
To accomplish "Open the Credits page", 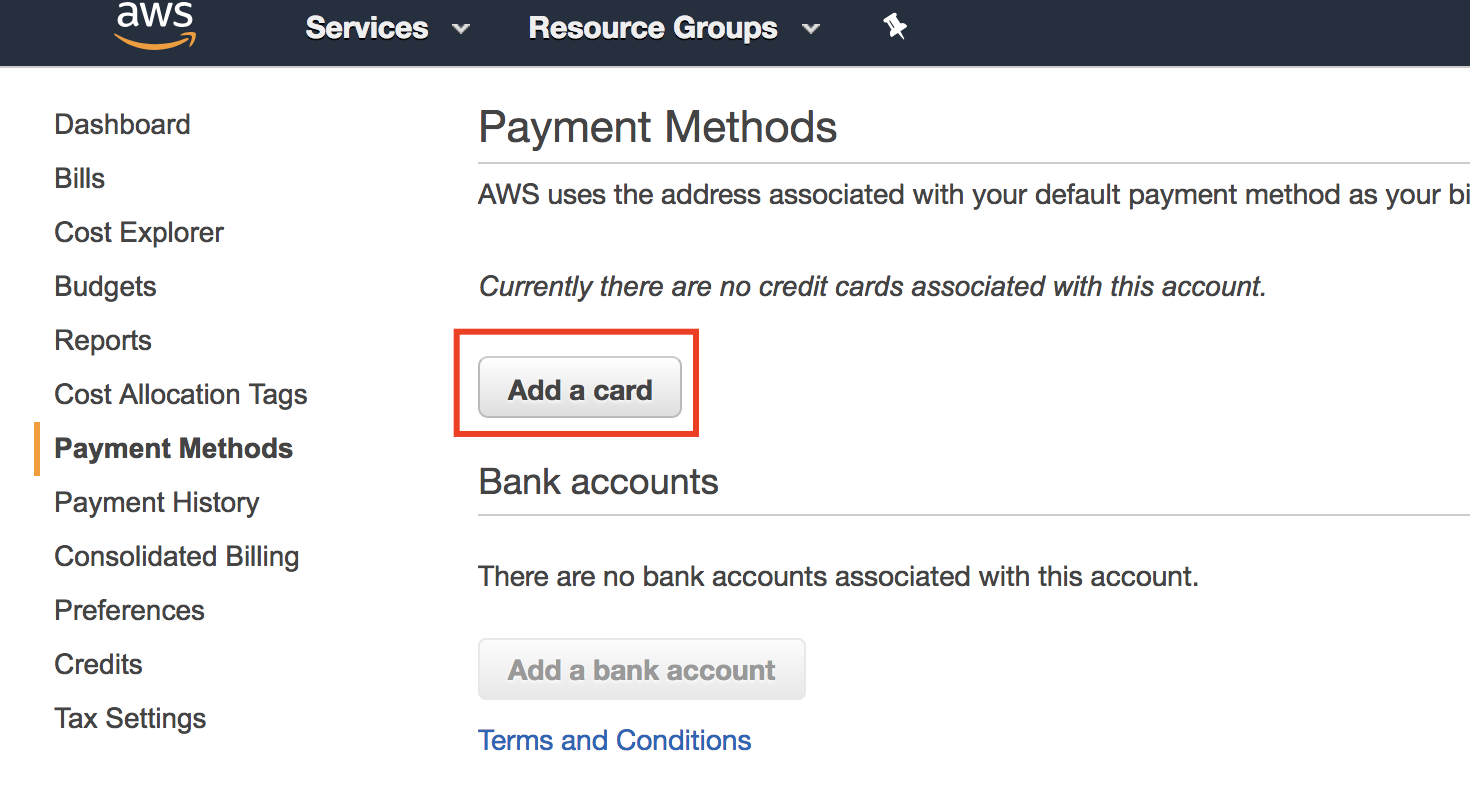I will [98, 665].
